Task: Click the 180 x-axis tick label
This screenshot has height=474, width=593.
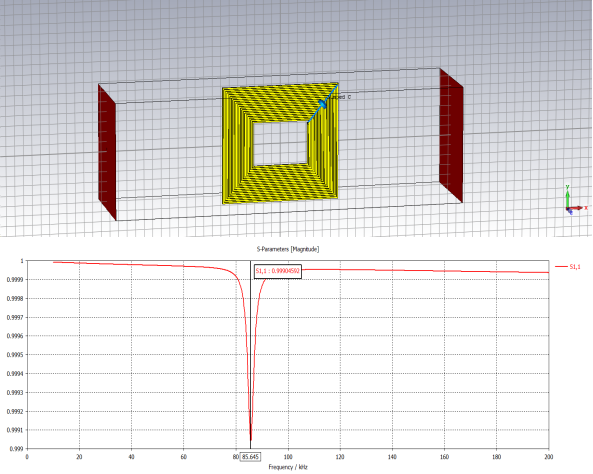Action: pos(497,457)
